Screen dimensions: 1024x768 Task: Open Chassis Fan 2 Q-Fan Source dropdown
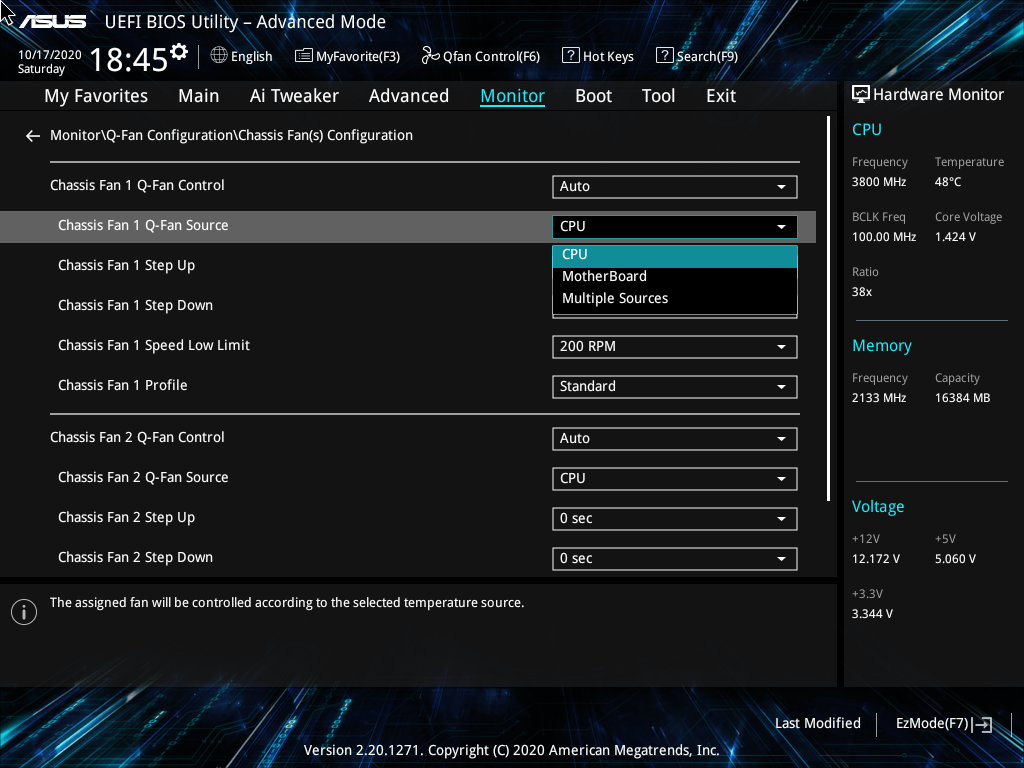(x=675, y=479)
